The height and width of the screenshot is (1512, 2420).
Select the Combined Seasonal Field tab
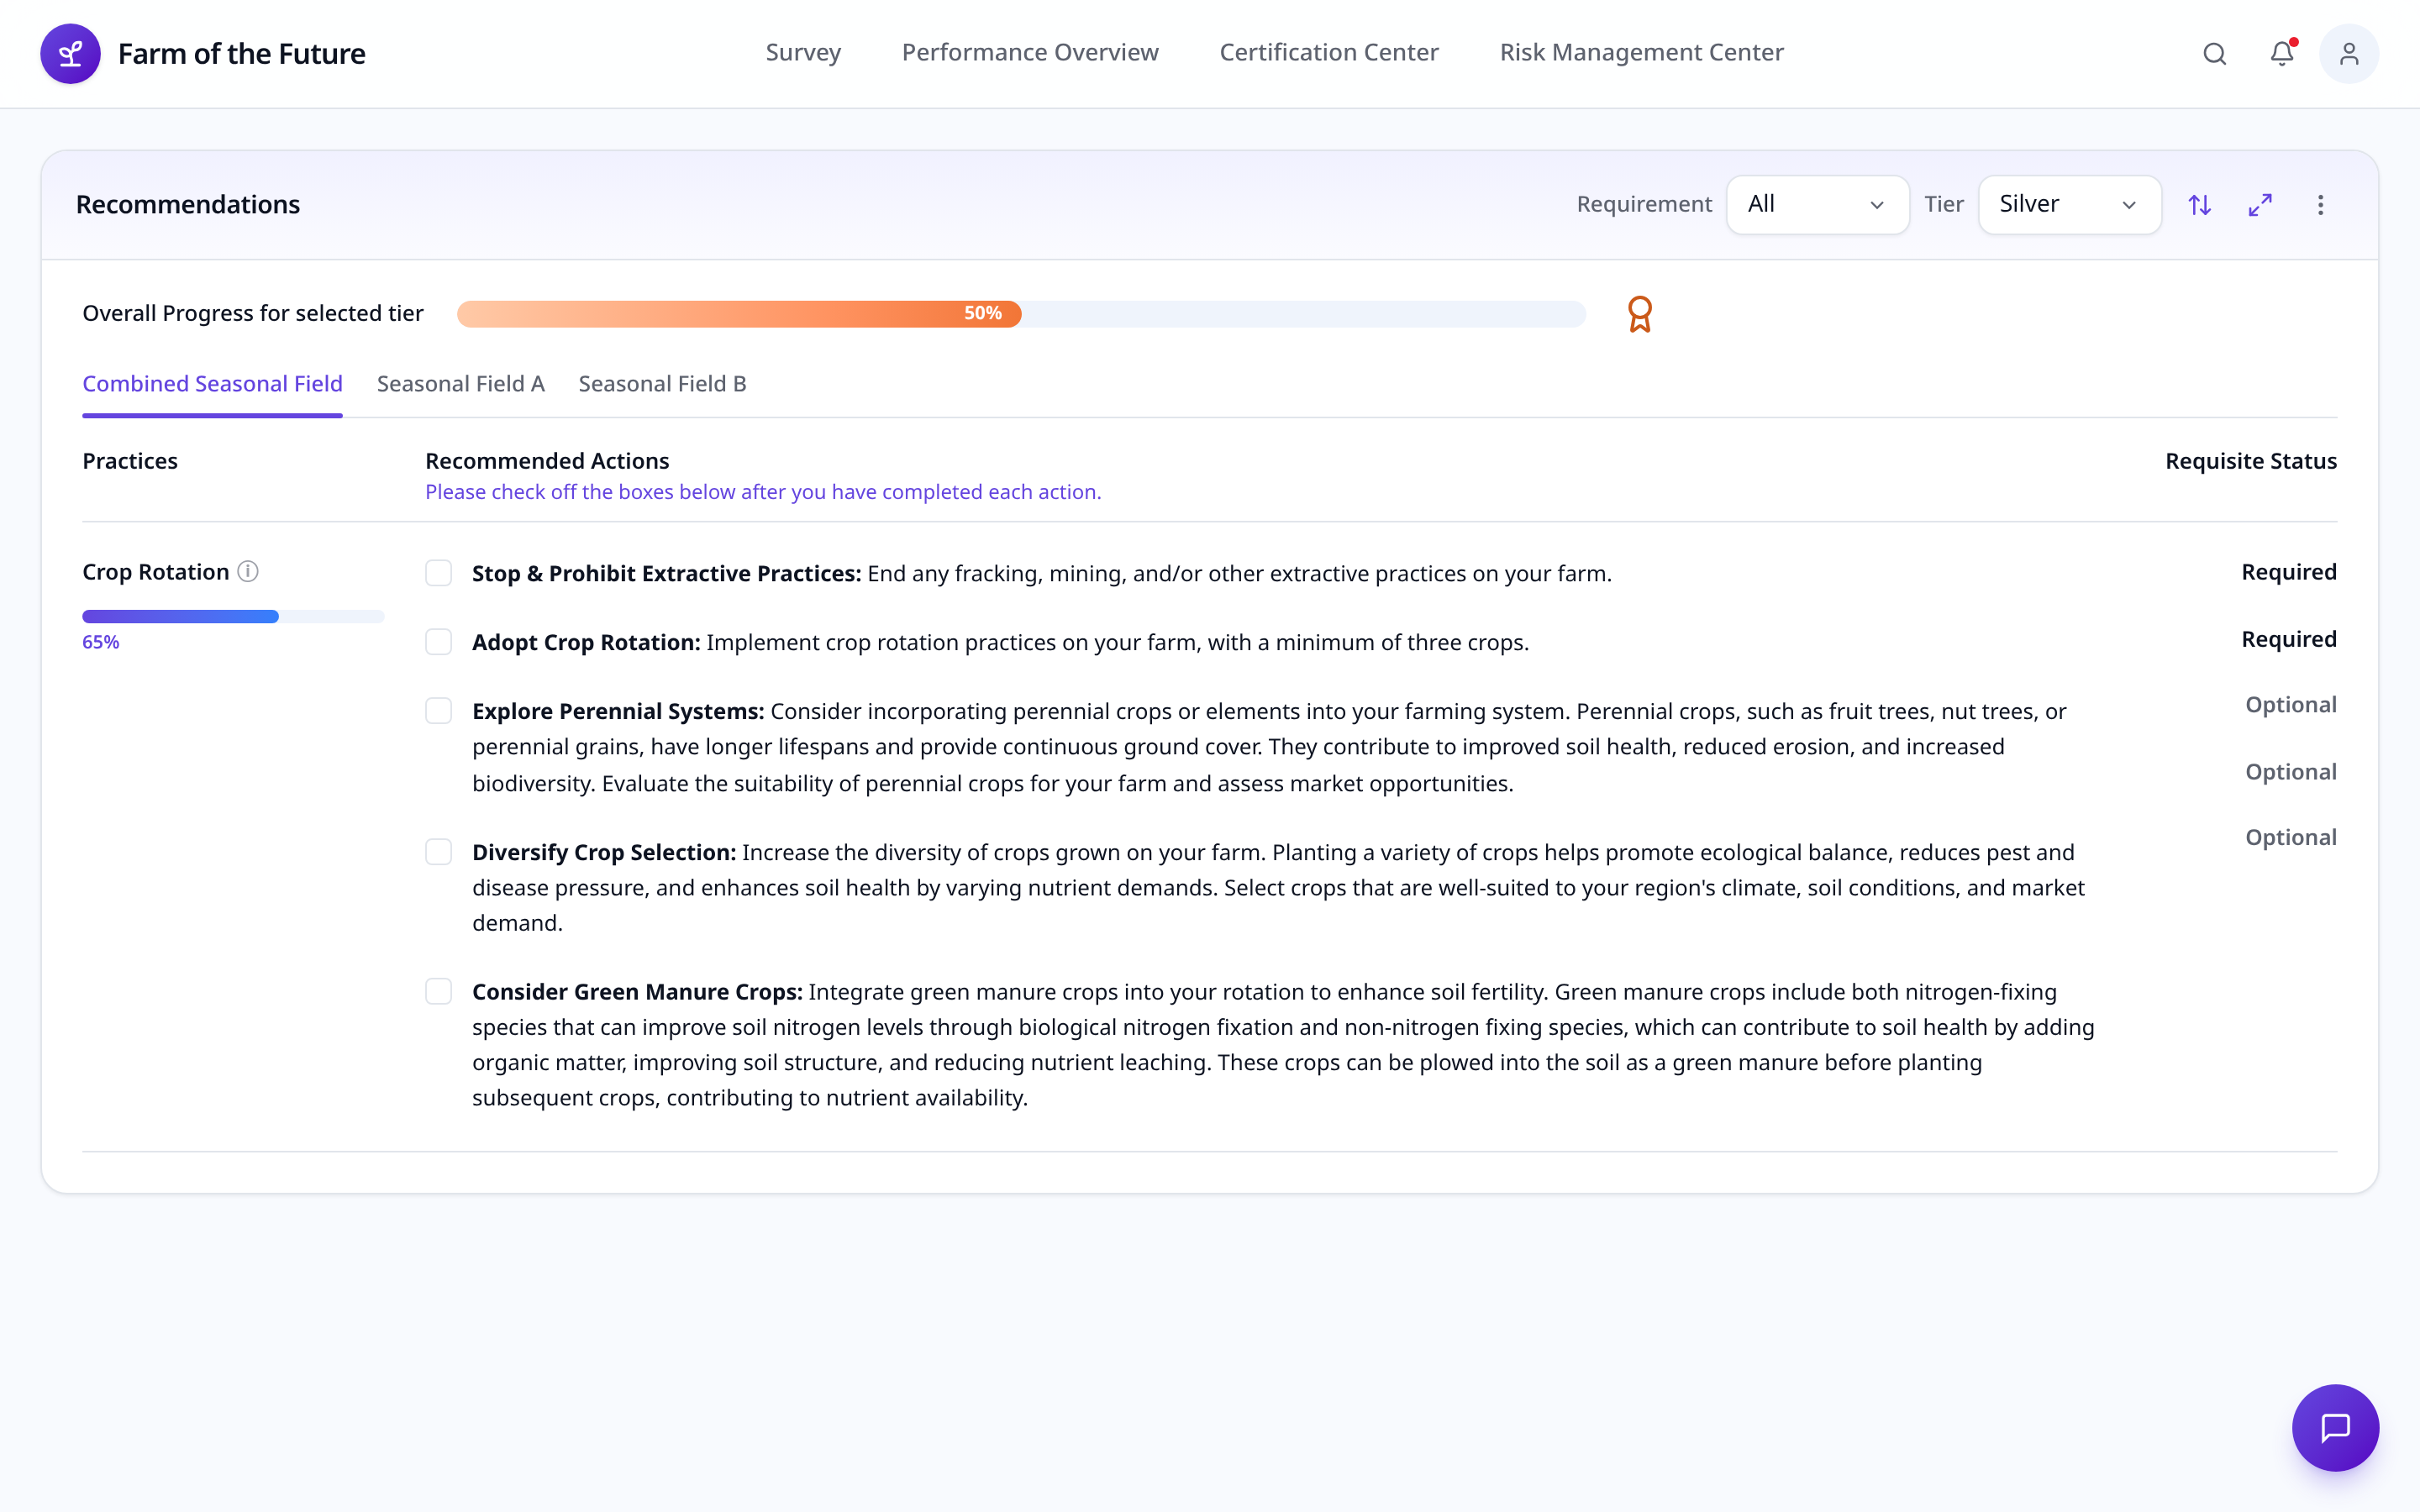tap(212, 384)
